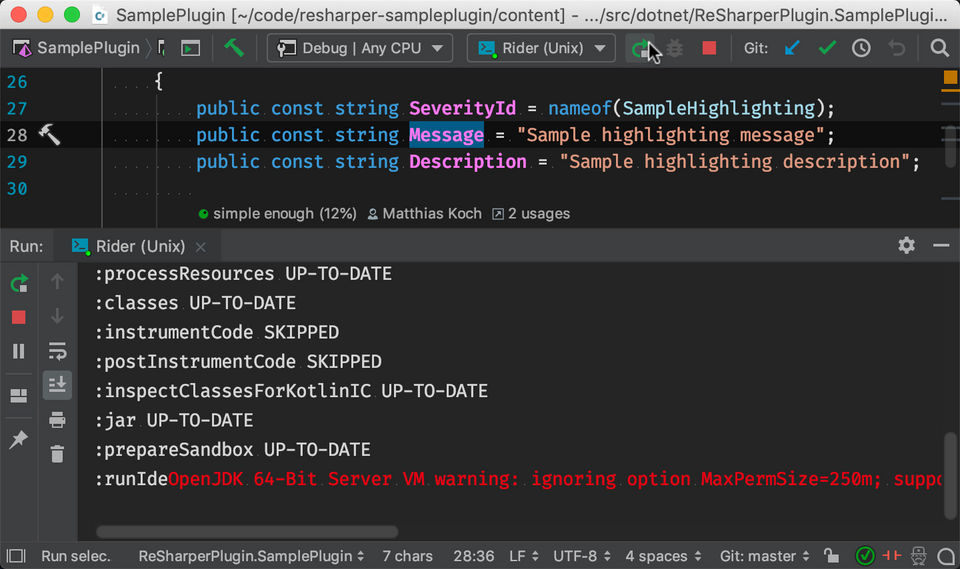Click the Git update project arrow
Image resolution: width=960 pixels, height=569 pixels.
(x=792, y=48)
